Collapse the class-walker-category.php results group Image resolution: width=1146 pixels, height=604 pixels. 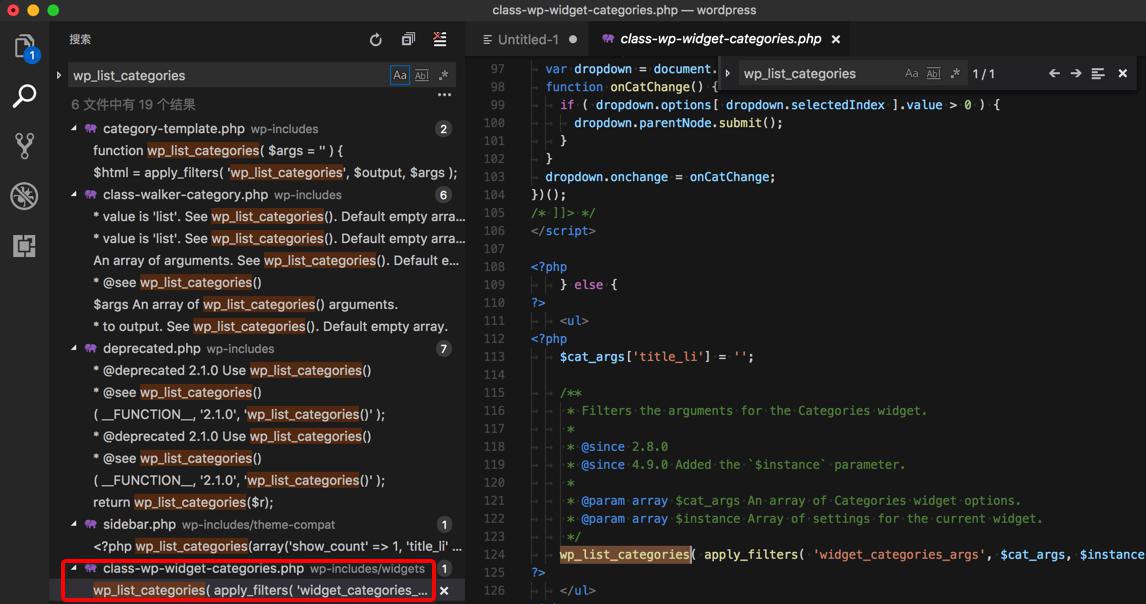coord(75,194)
